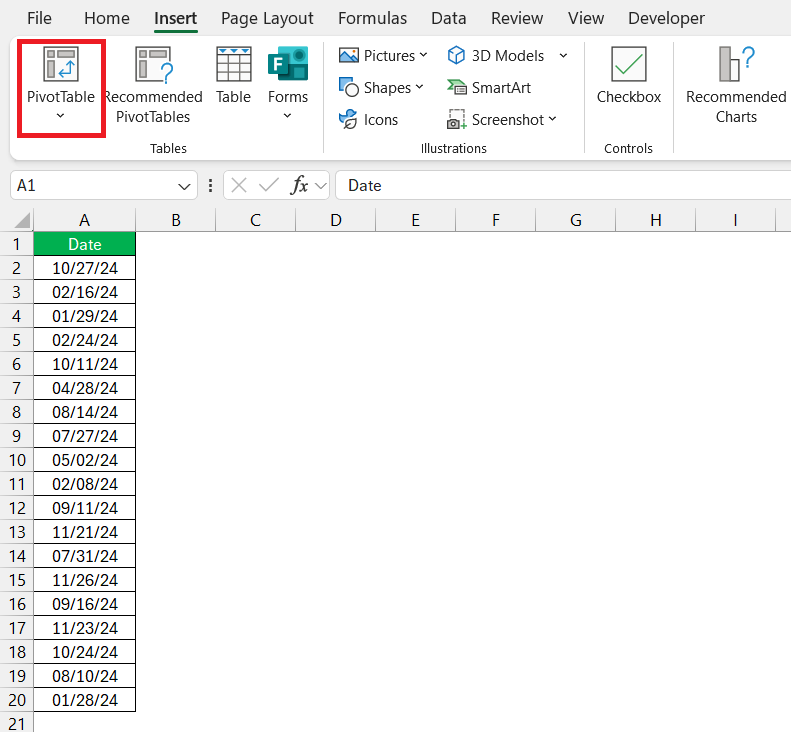Viewport: 791px width, 732px height.
Task: Click the PivotTable icon
Action: [x=61, y=64]
